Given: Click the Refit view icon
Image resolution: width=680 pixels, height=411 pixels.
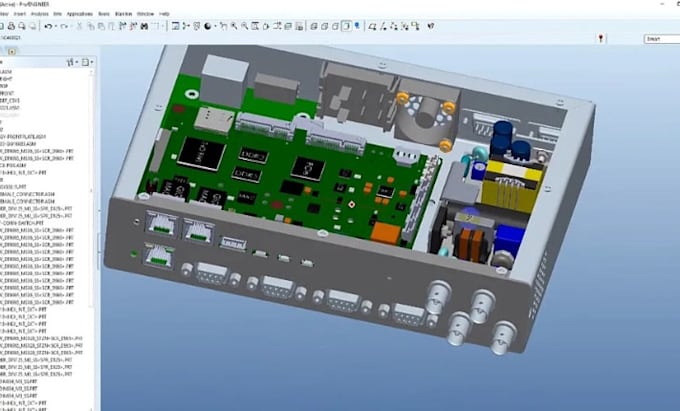Looking at the screenshot, I should [255, 26].
